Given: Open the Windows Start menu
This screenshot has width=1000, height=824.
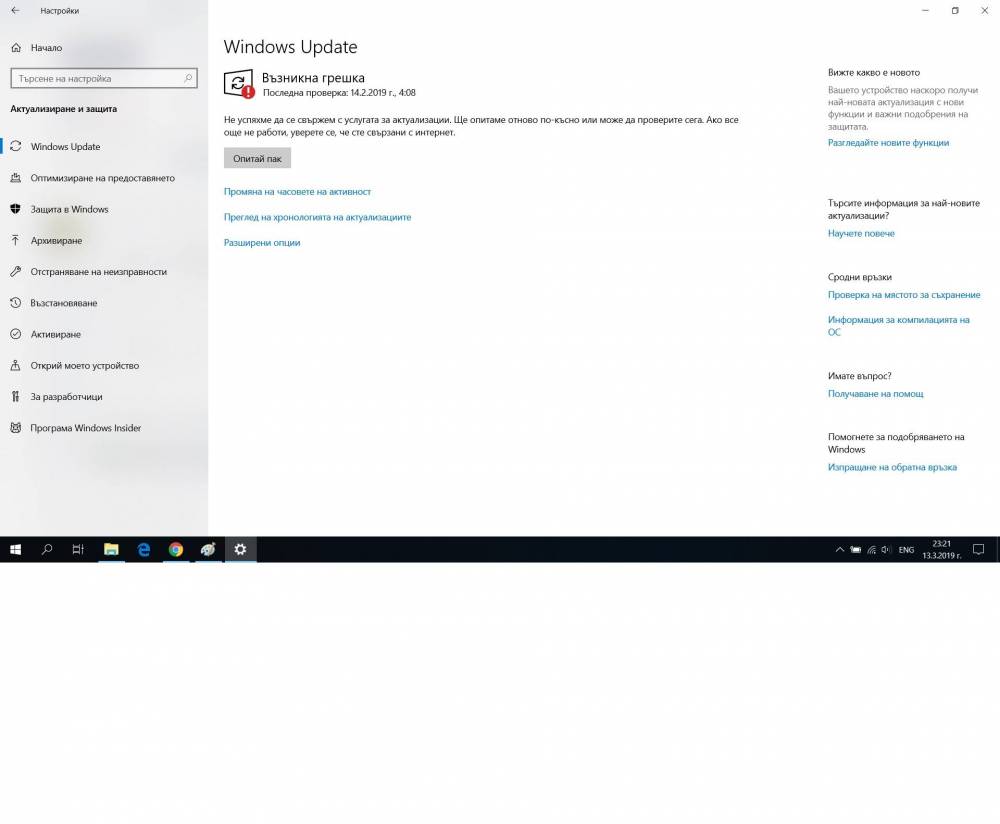Looking at the screenshot, I should click(x=15, y=549).
